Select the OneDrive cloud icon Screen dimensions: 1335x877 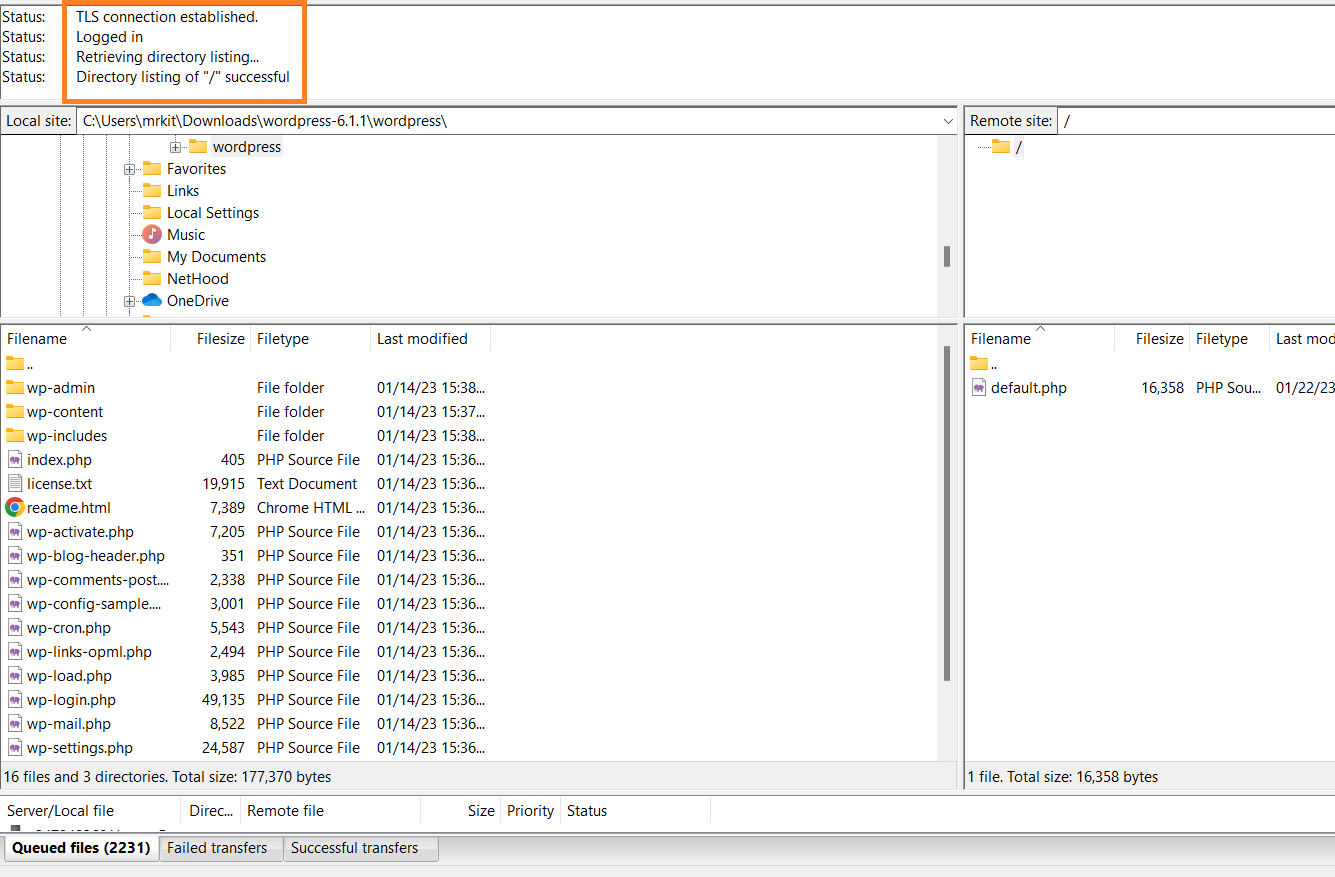[152, 300]
